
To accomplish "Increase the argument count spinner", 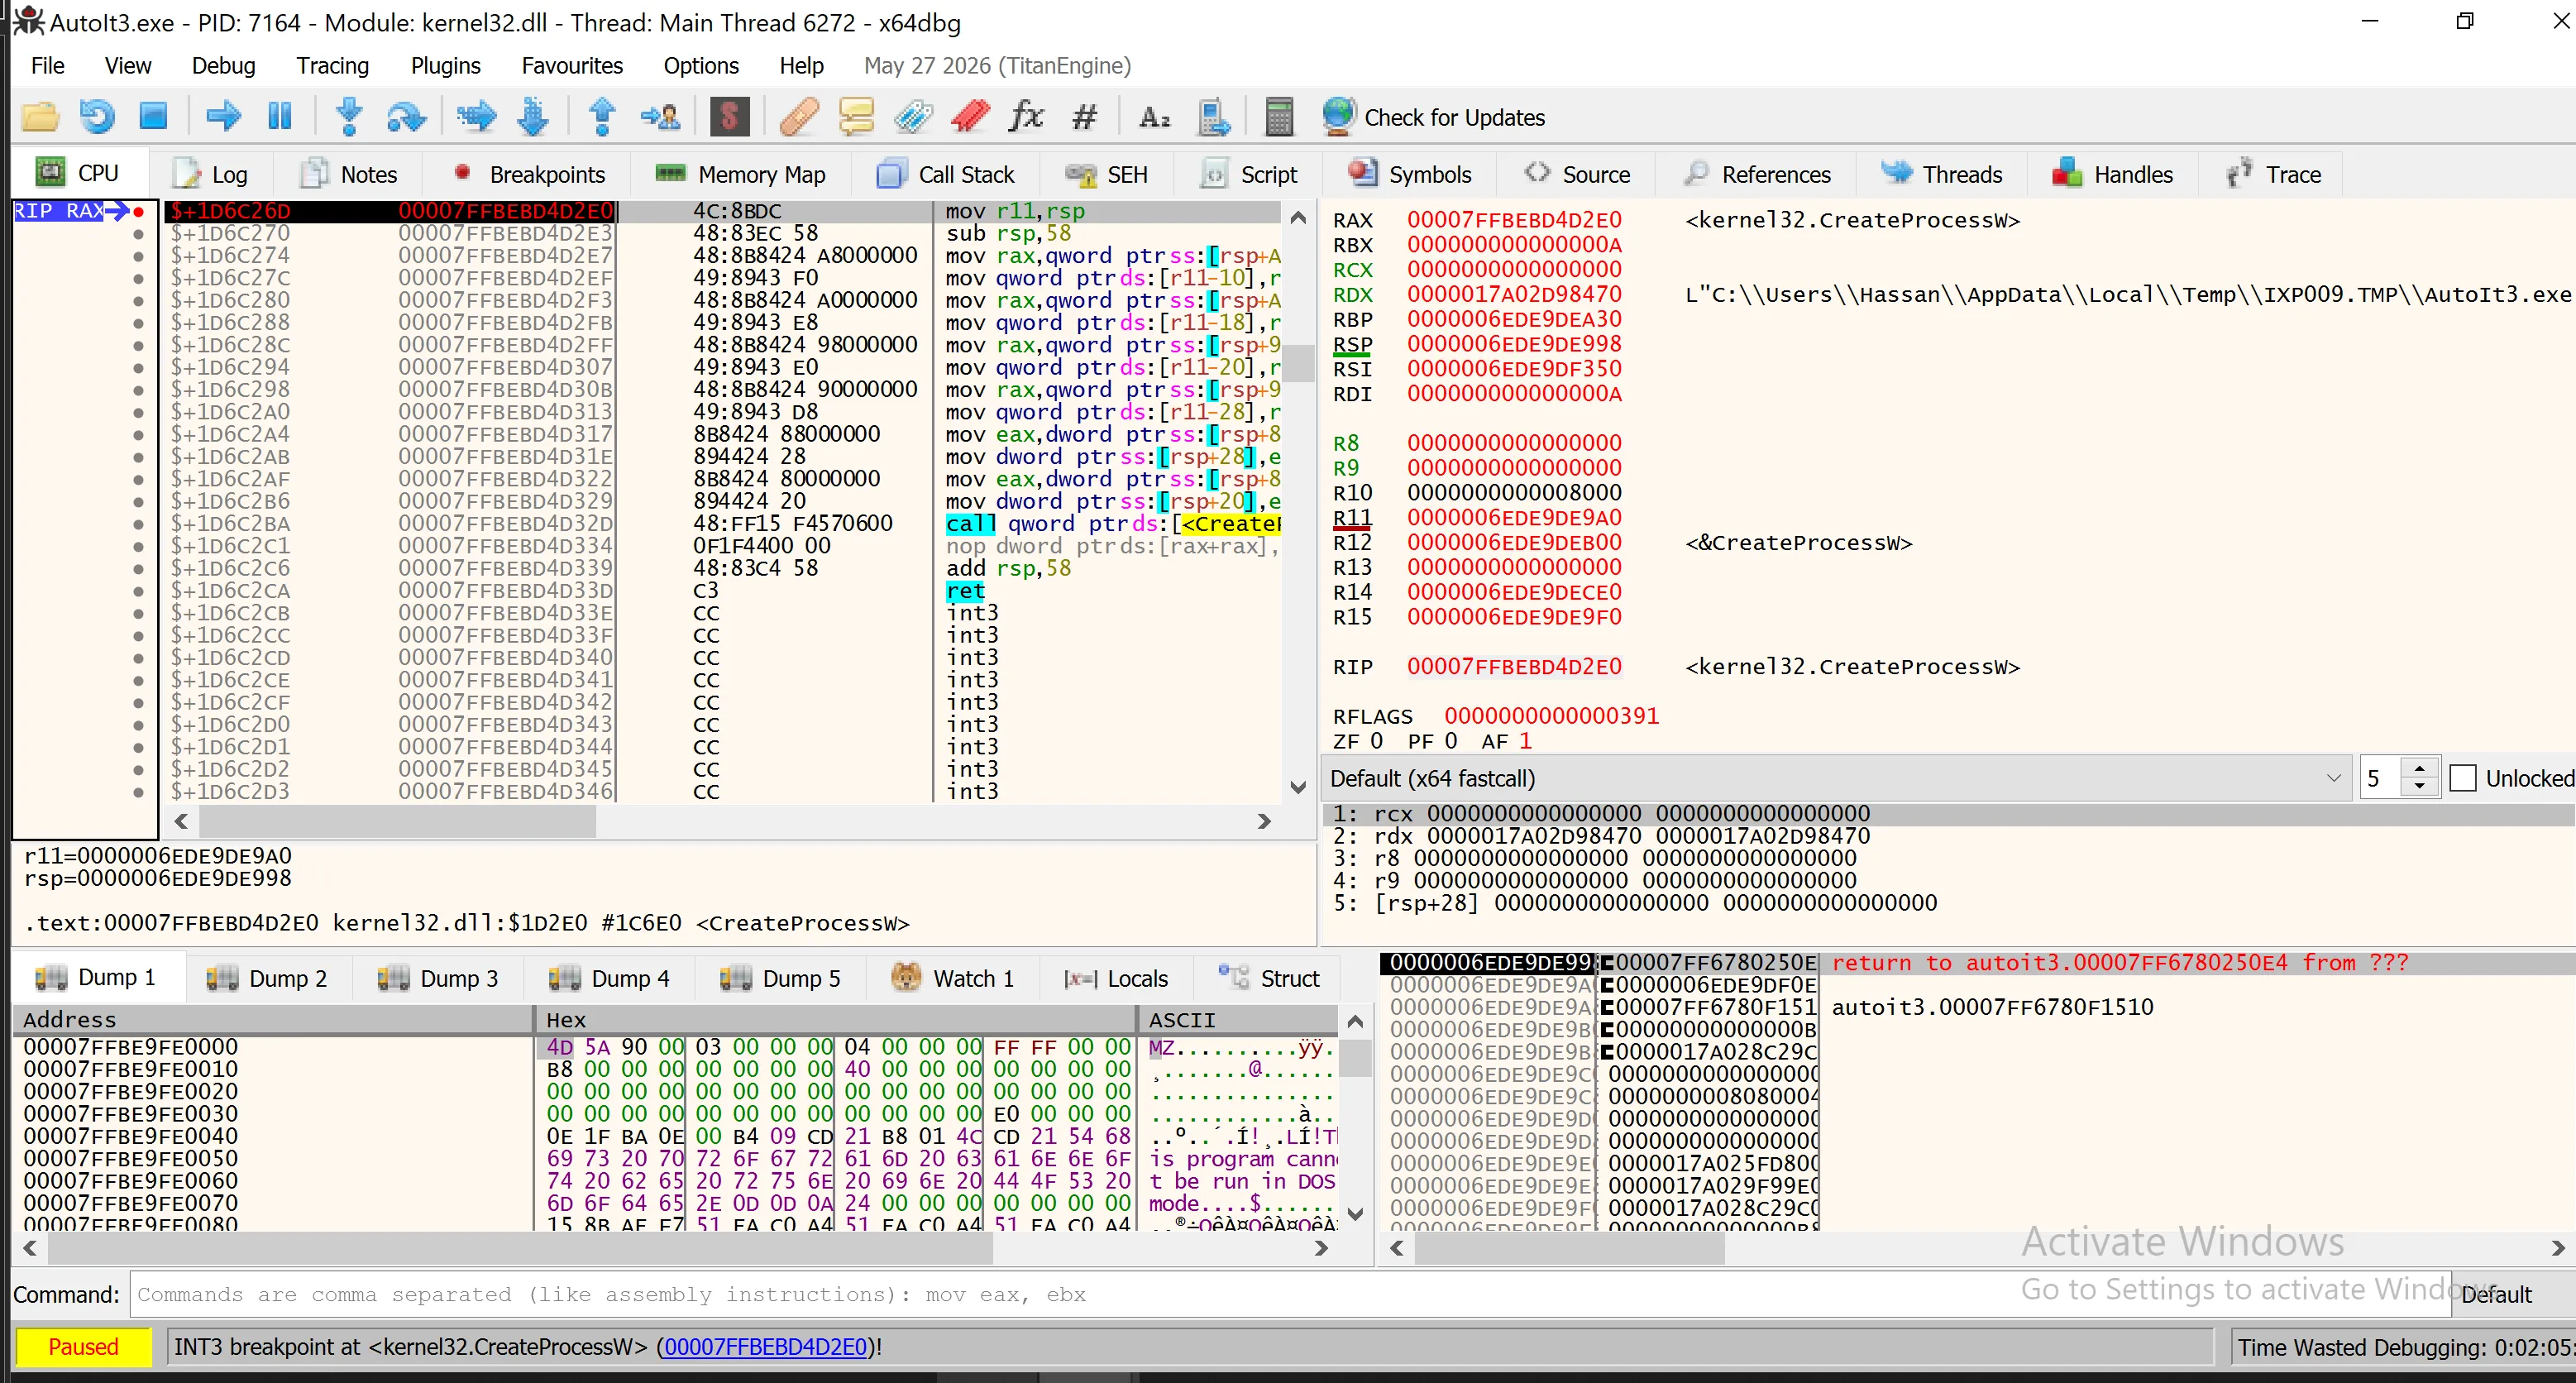I will (x=2419, y=769).
